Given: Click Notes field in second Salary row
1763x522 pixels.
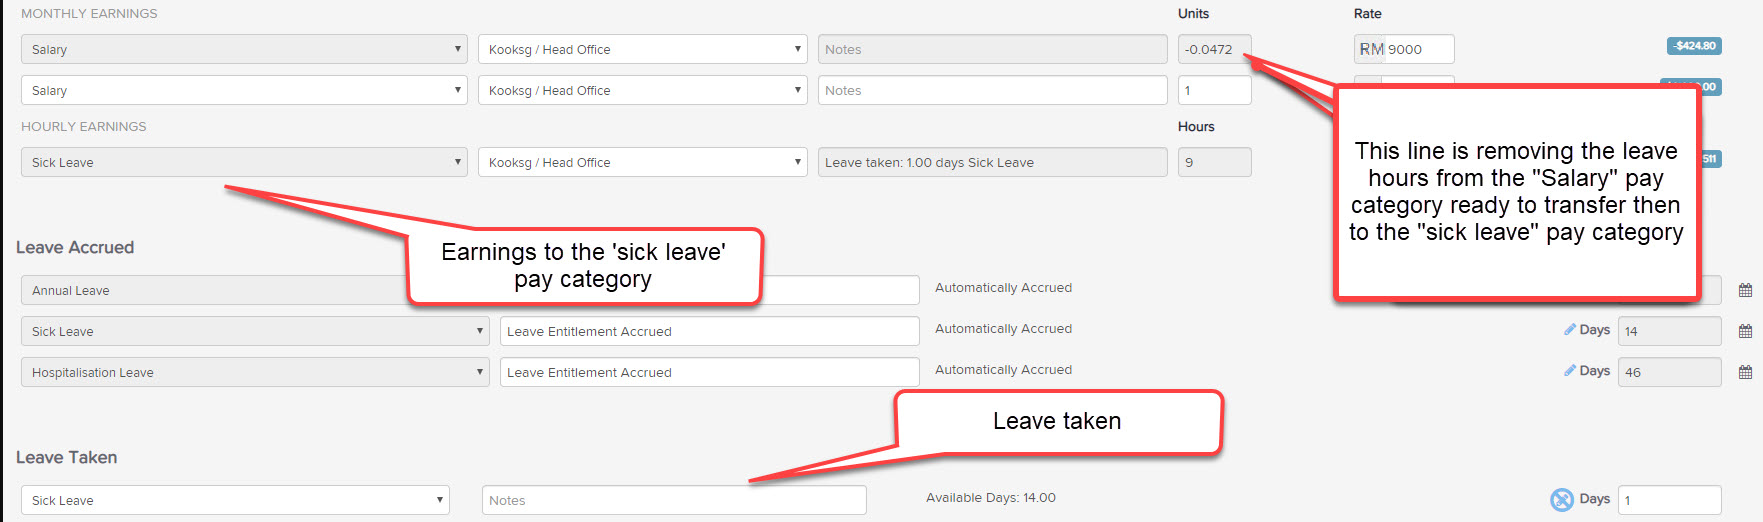Looking at the screenshot, I should click(992, 90).
